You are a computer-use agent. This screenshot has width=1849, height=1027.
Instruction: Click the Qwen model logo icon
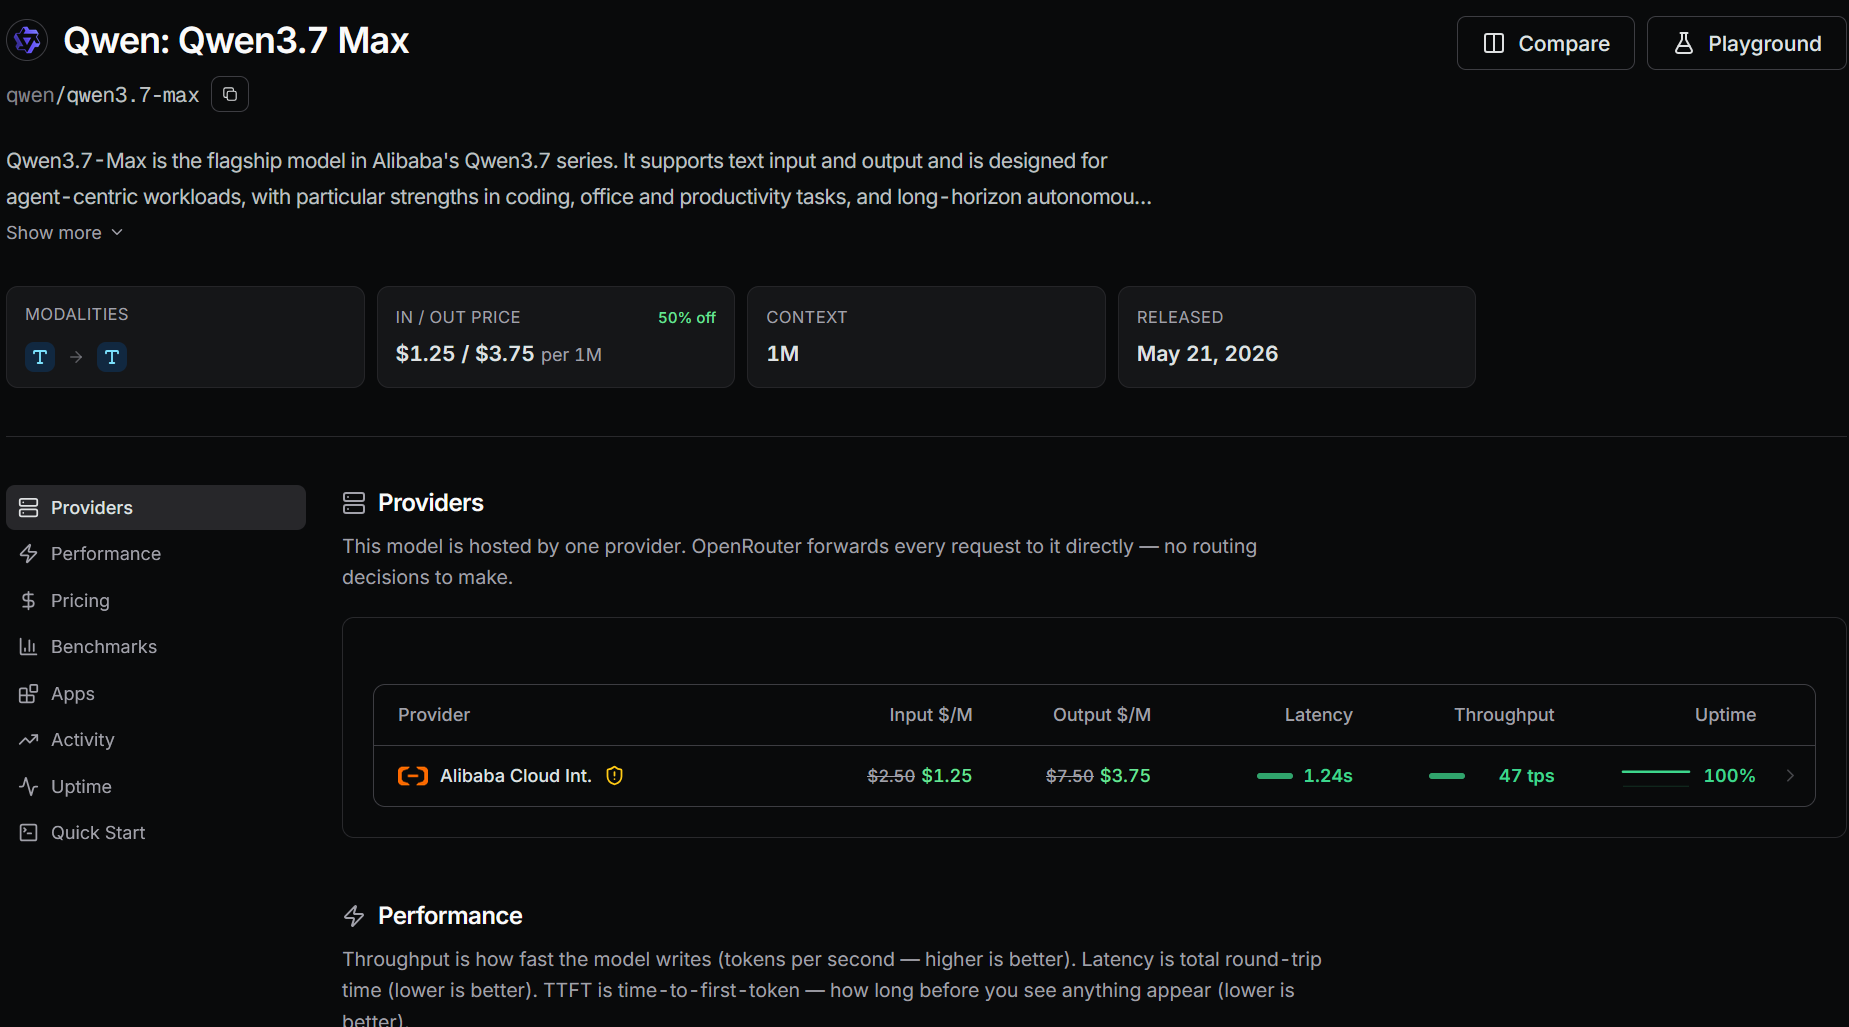point(27,40)
